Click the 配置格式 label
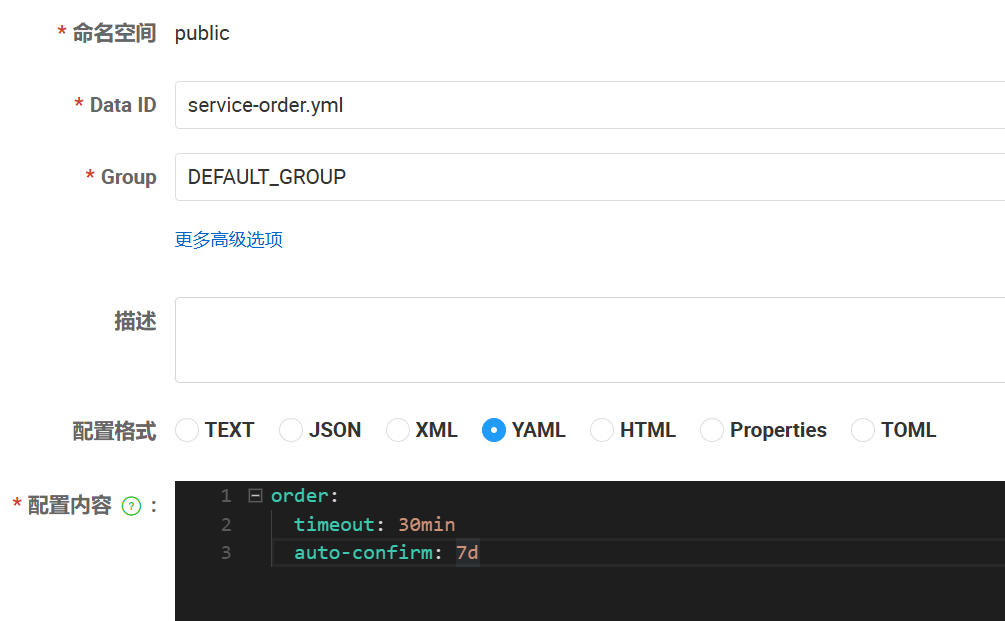The height and width of the screenshot is (621, 1005). 114,431
